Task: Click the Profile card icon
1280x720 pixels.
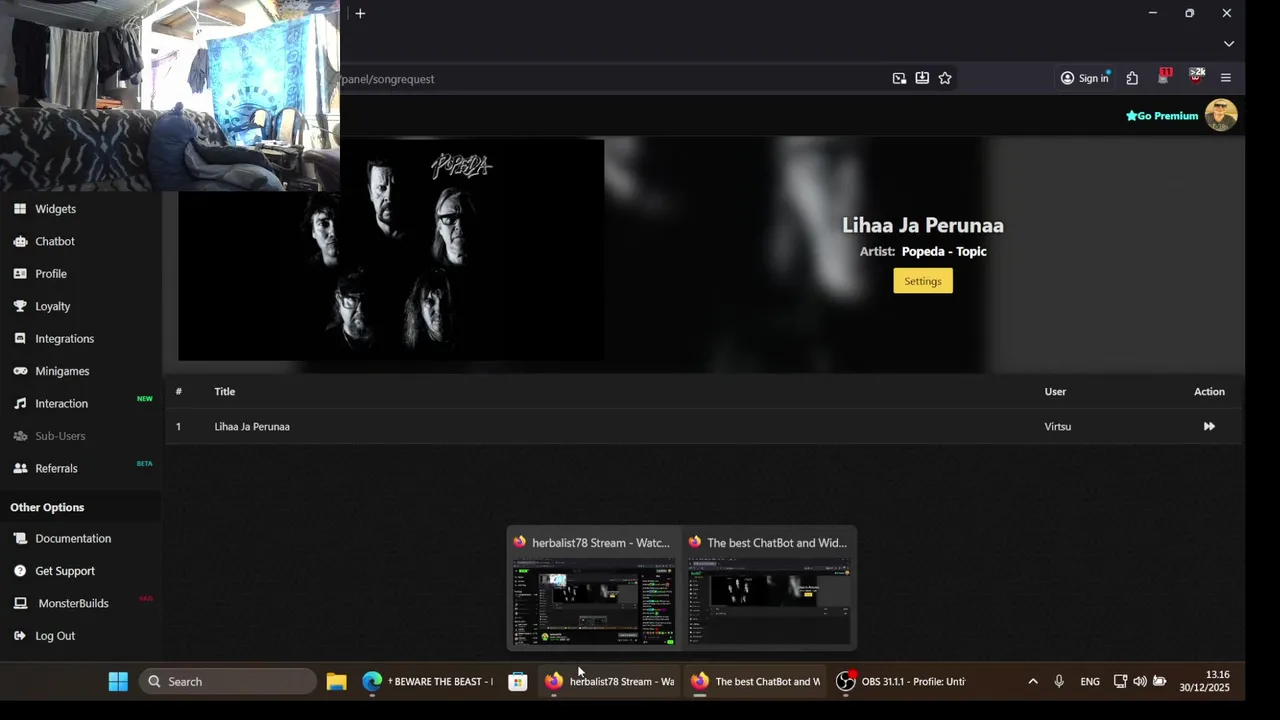Action: (20, 274)
